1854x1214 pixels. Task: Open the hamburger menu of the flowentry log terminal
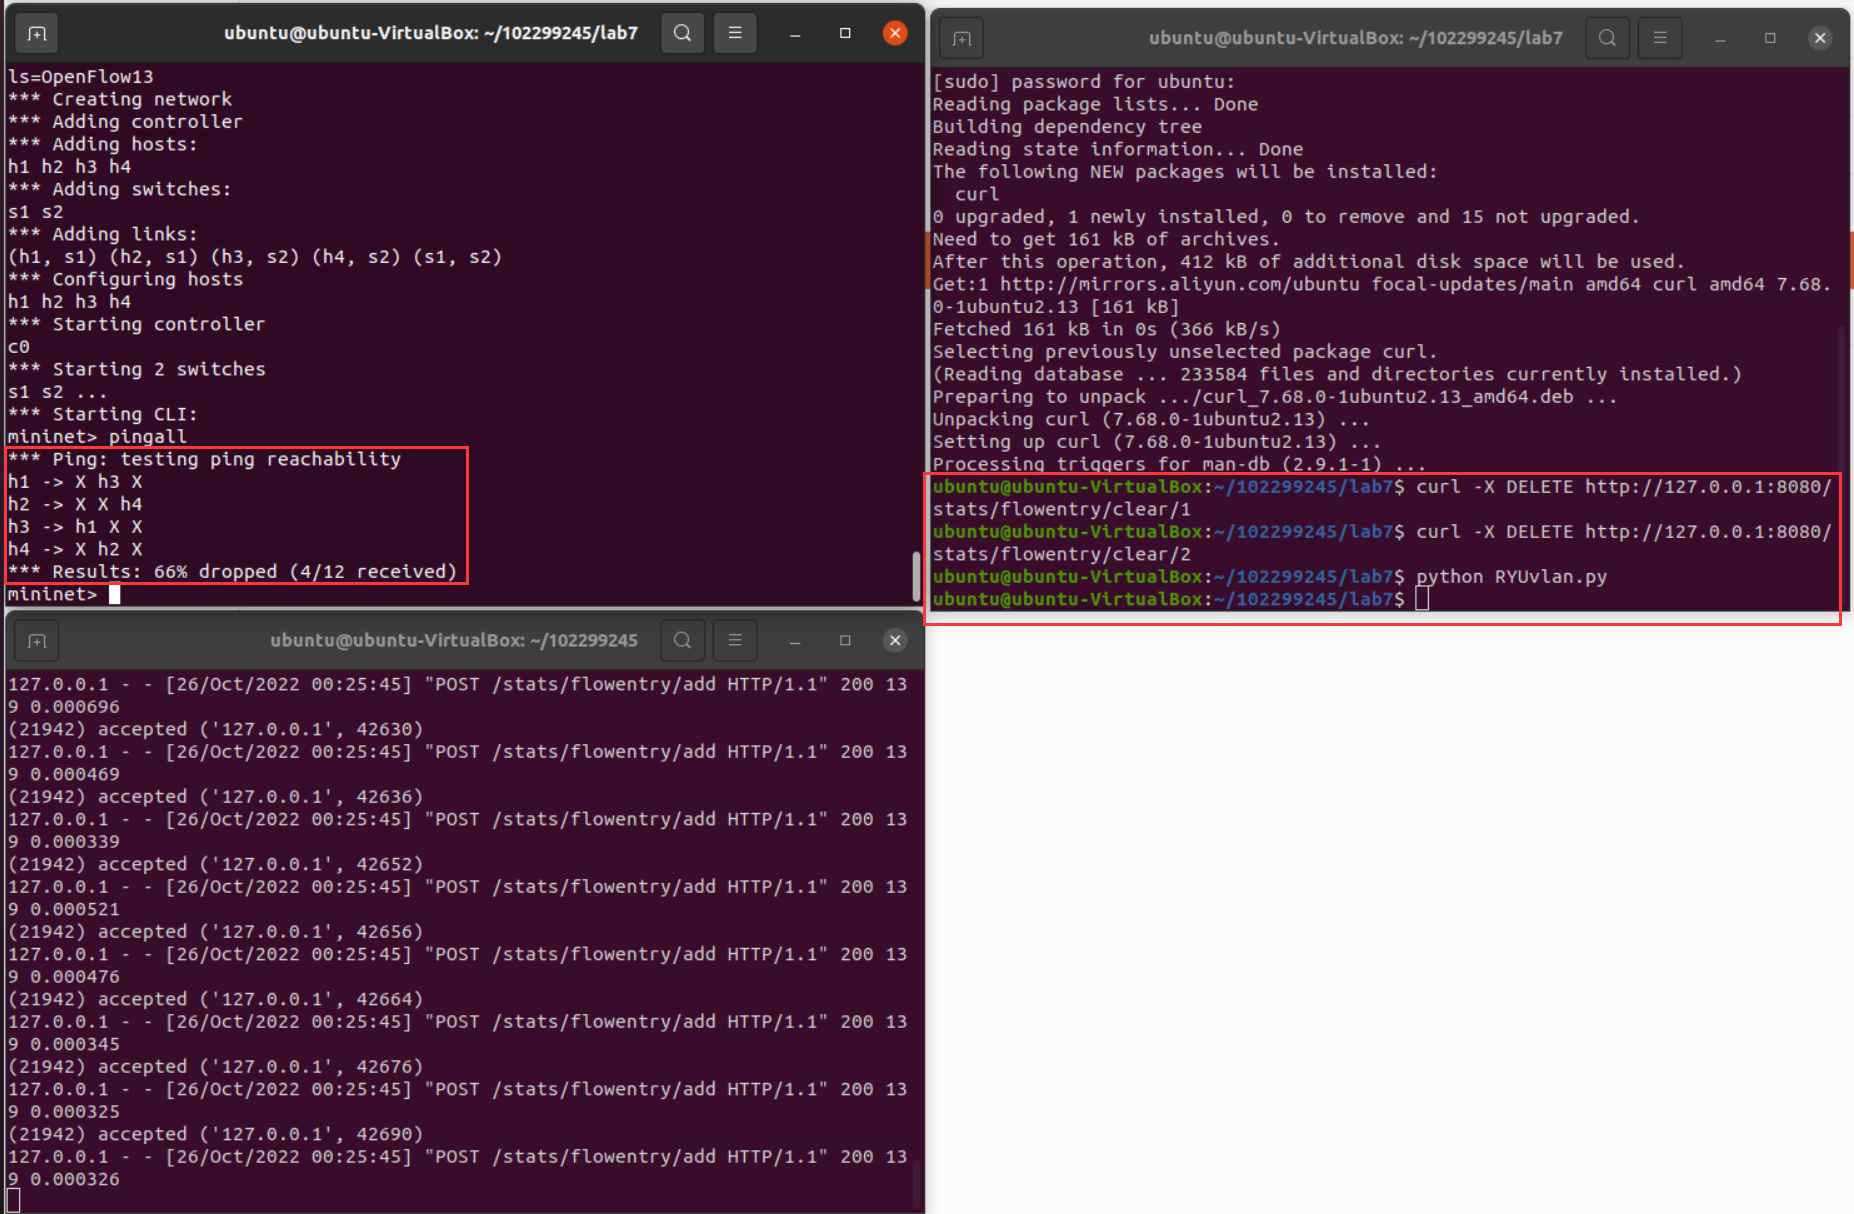tap(735, 641)
